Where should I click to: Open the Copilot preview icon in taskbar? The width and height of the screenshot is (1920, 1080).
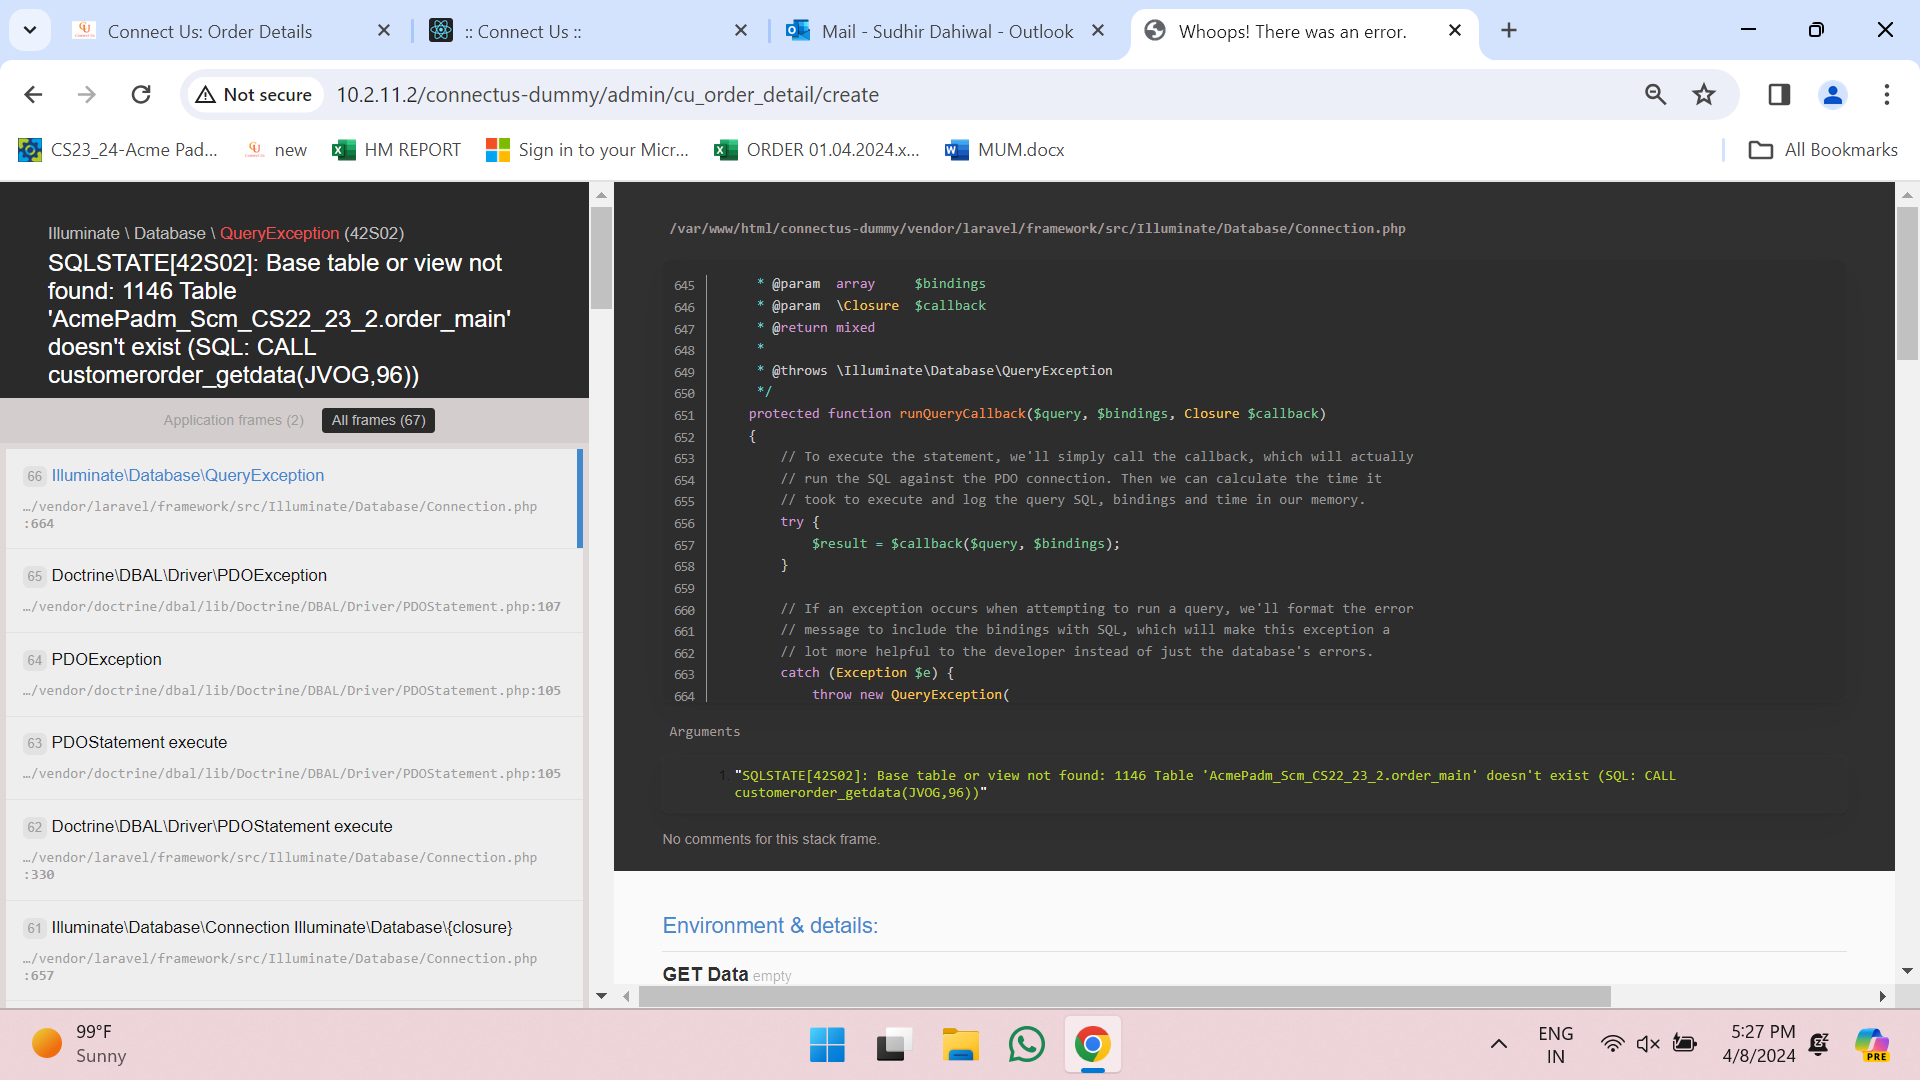(x=1871, y=1044)
